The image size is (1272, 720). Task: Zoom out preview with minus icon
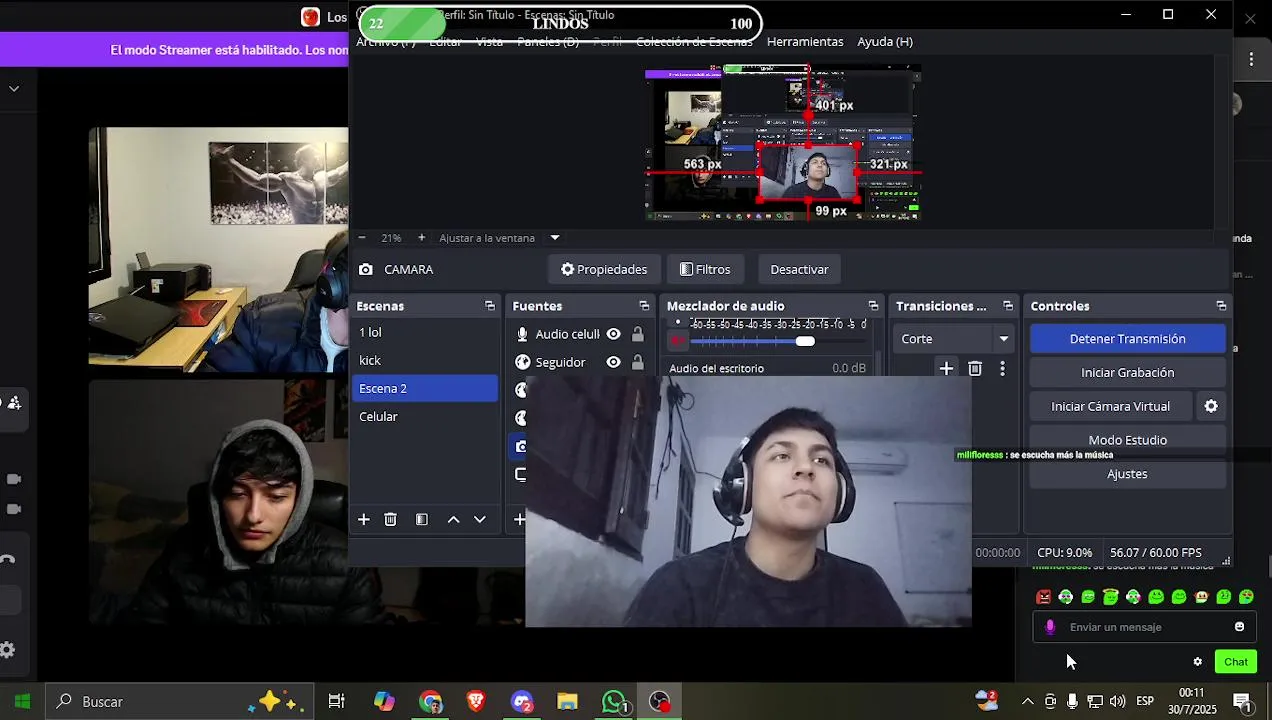[x=362, y=238]
